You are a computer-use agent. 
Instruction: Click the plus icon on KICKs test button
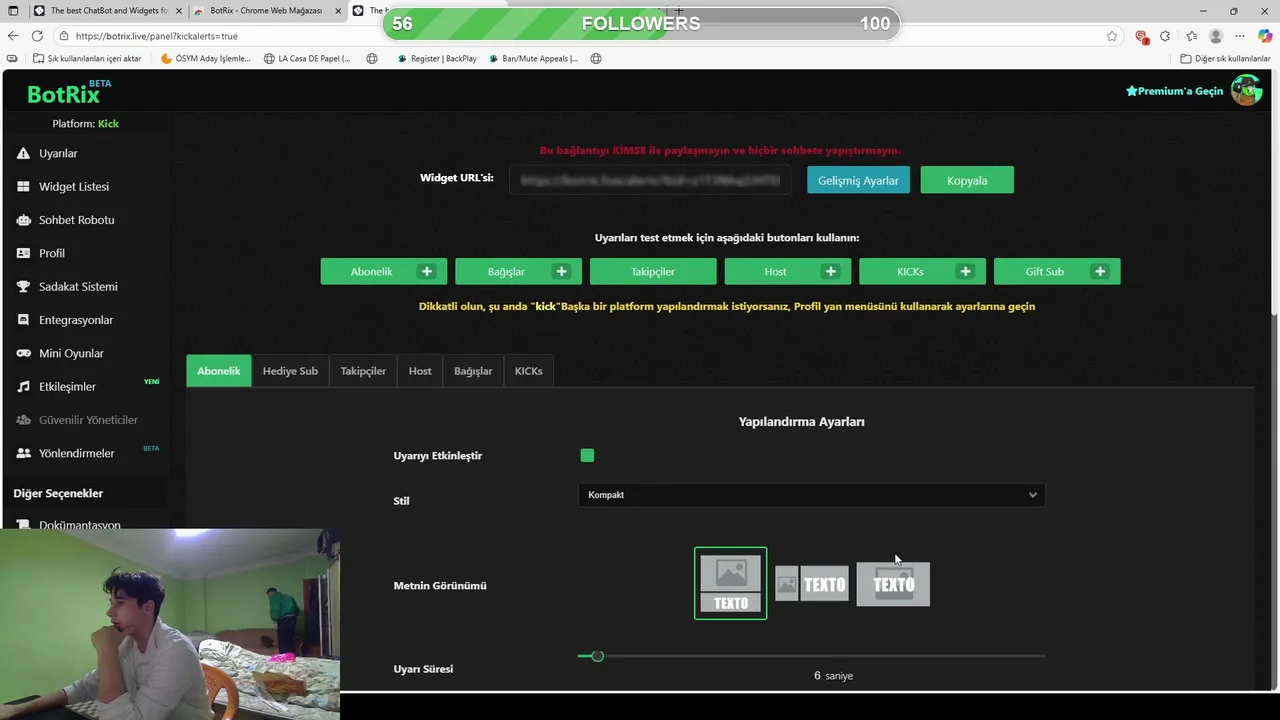pyautogui.click(x=965, y=271)
